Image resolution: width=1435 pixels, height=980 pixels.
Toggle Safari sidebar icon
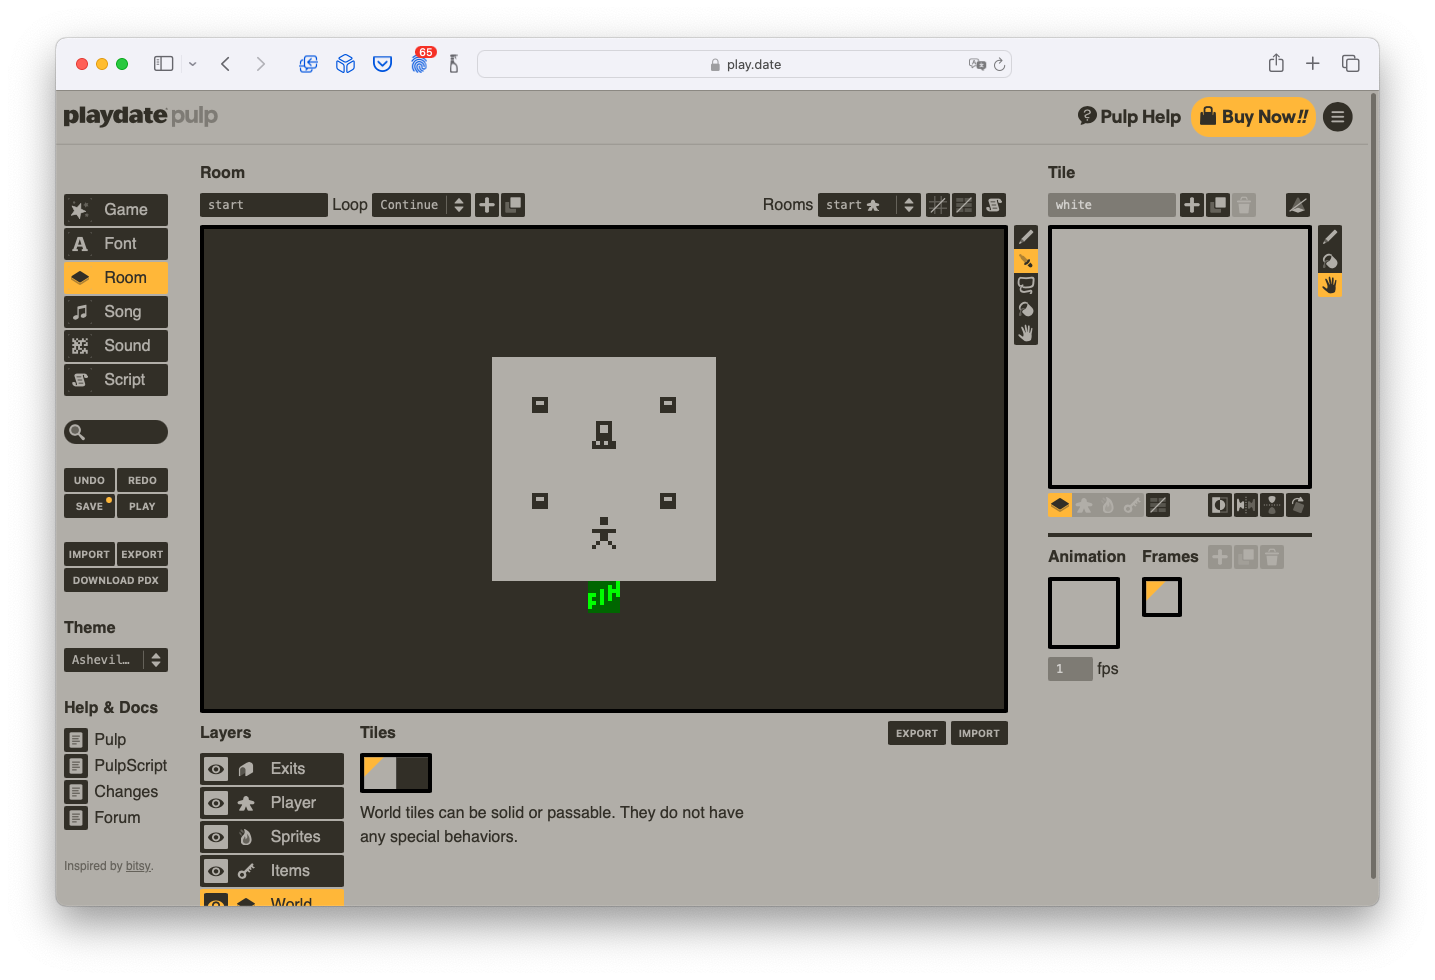pos(164,64)
